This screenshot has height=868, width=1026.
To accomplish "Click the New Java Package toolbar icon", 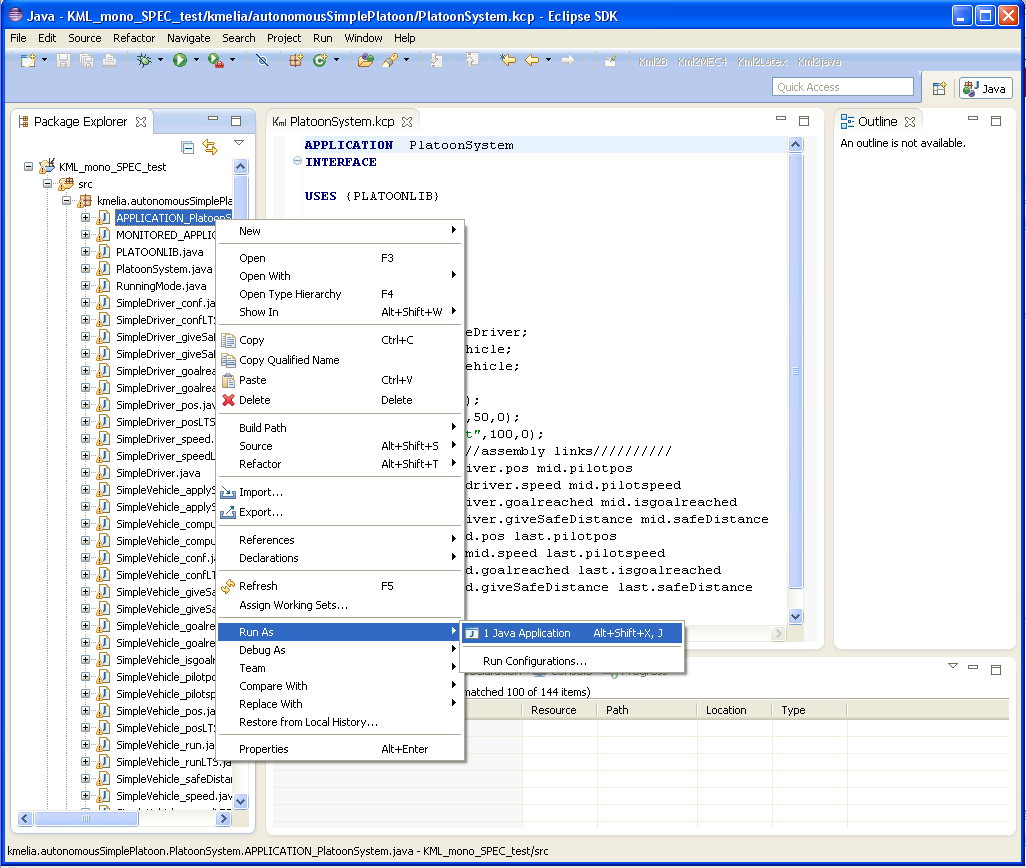I will point(295,61).
